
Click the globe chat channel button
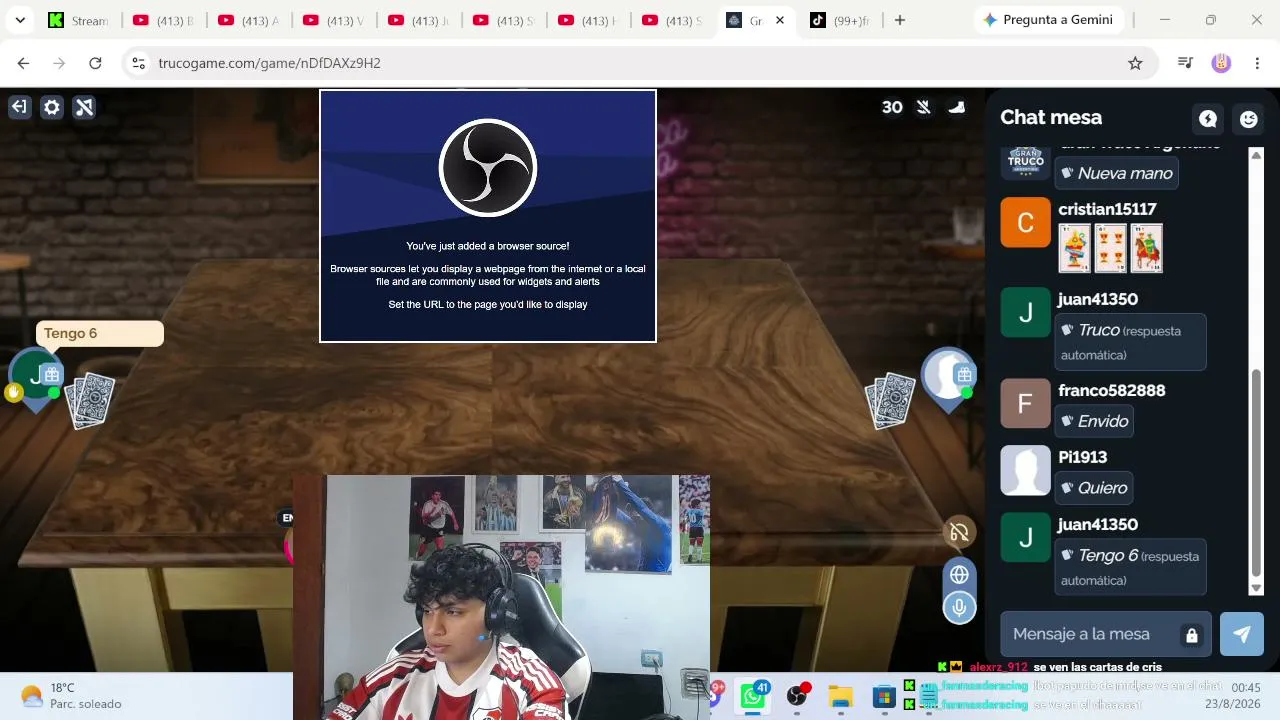pyautogui.click(x=959, y=575)
